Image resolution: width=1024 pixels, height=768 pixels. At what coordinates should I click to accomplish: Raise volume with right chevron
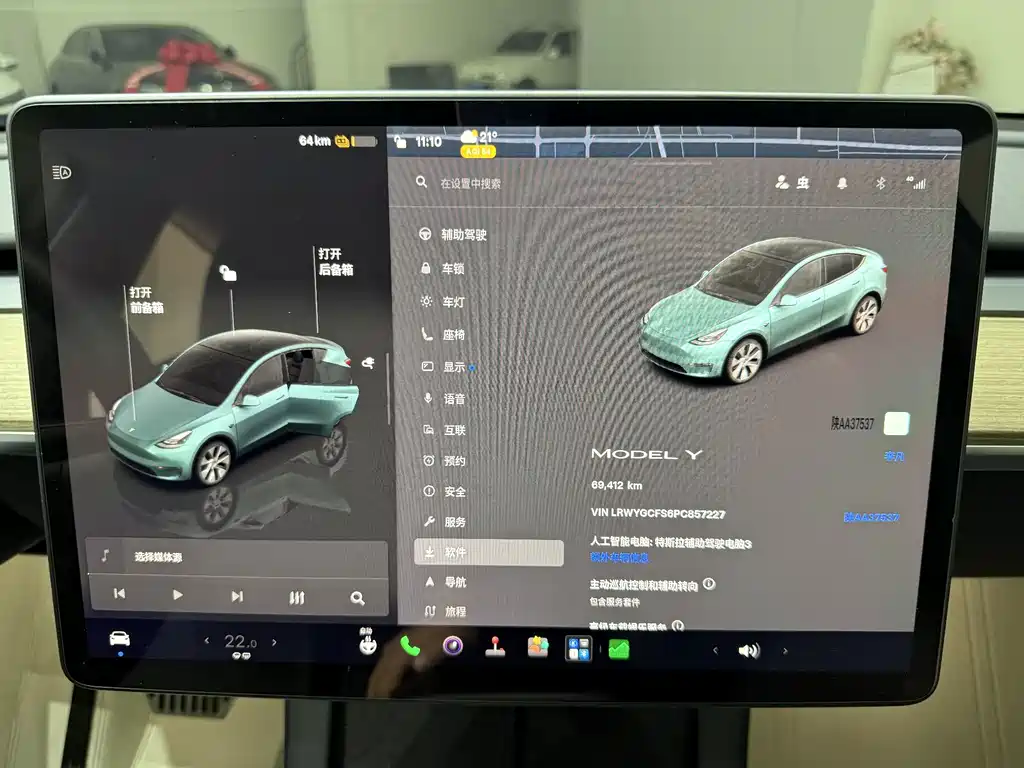785,651
